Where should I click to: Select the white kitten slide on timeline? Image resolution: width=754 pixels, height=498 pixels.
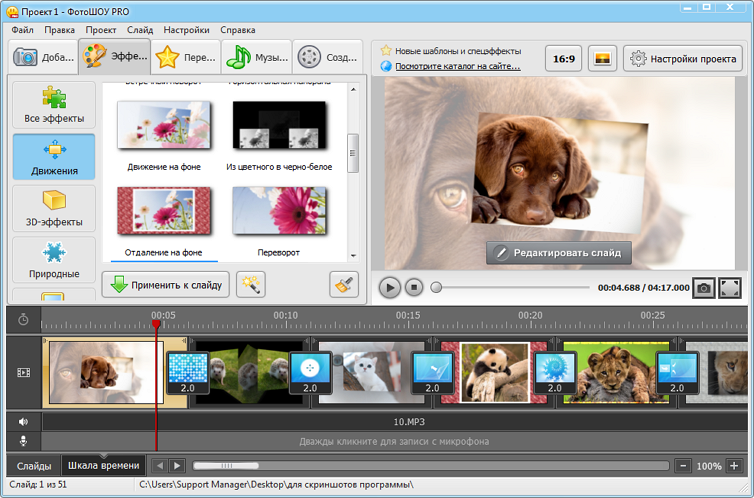pyautogui.click(x=372, y=373)
